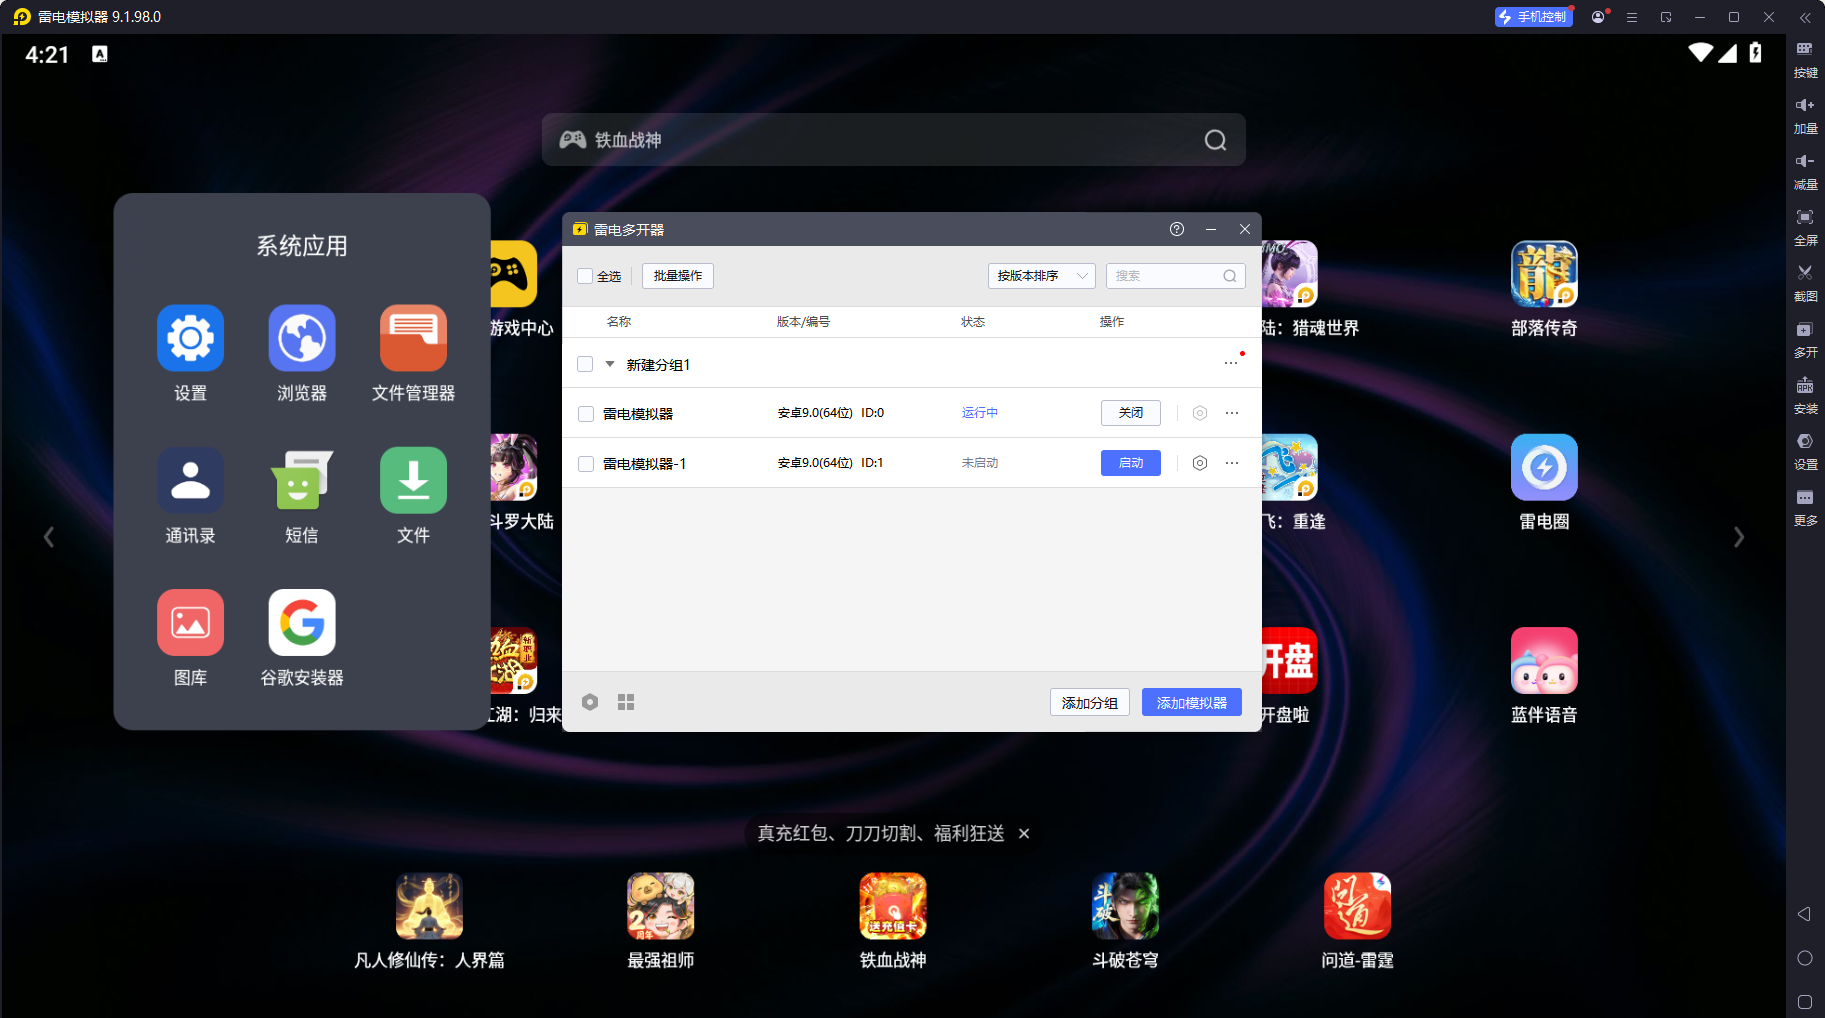Collapse the 新建分组1 group triangle
The height and width of the screenshot is (1018, 1825).
[610, 364]
